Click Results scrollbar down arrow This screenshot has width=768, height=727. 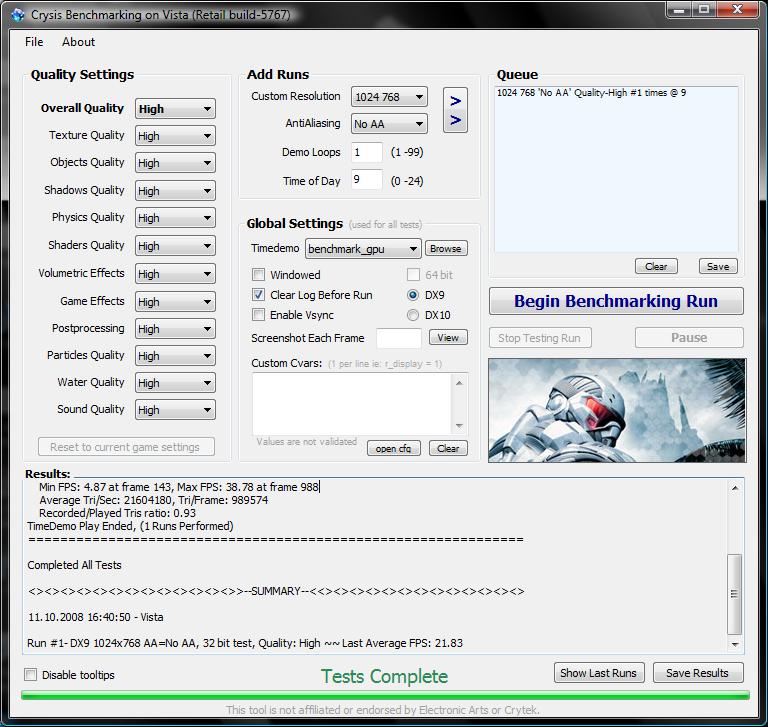coord(735,644)
